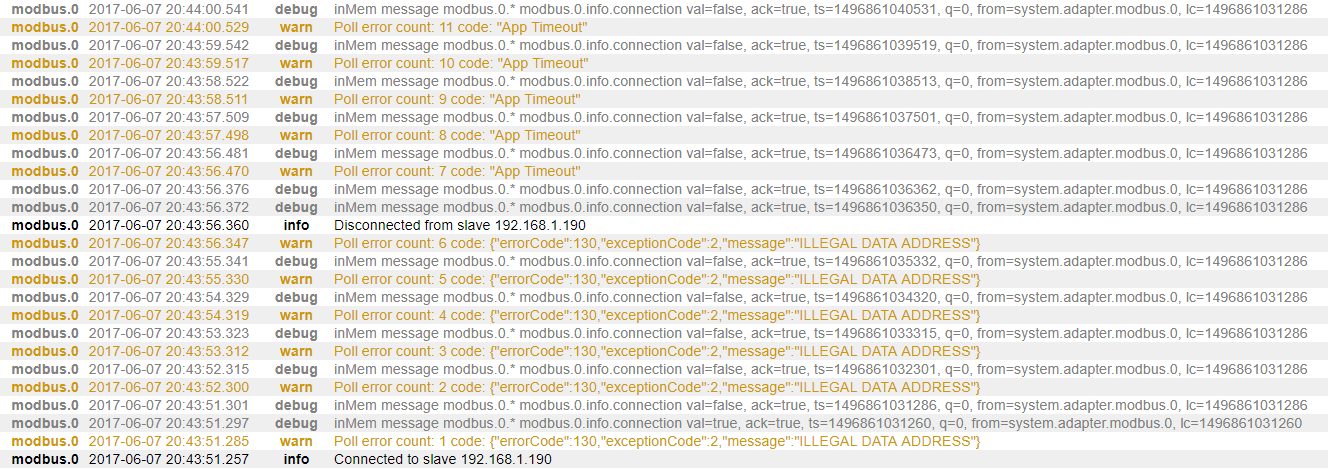Click bold modbus.0 in the 20:43:51.257 row

[45, 459]
